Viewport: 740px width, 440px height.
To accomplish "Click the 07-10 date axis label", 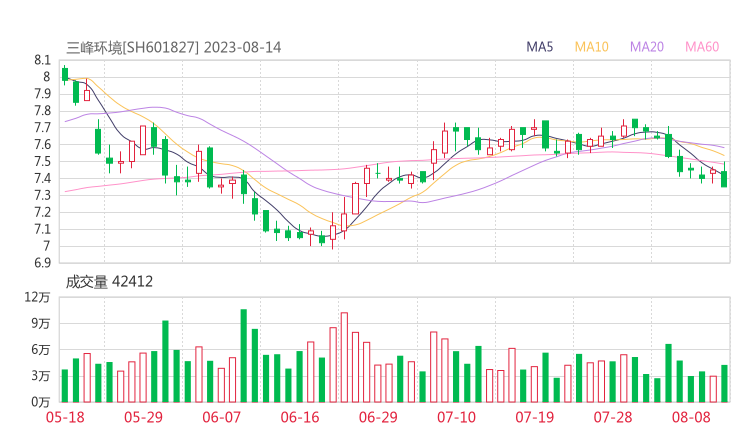I will click(x=456, y=417).
